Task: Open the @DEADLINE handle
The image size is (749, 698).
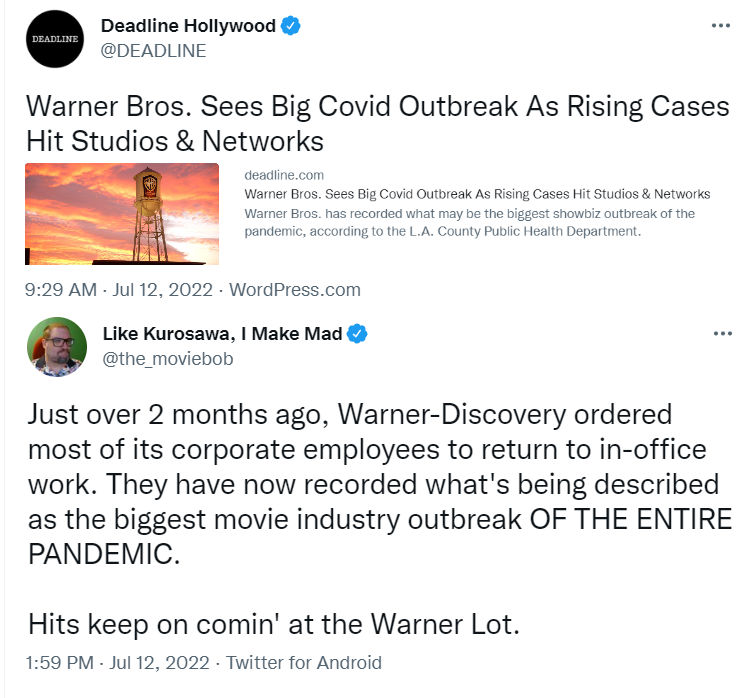Action: tap(153, 51)
